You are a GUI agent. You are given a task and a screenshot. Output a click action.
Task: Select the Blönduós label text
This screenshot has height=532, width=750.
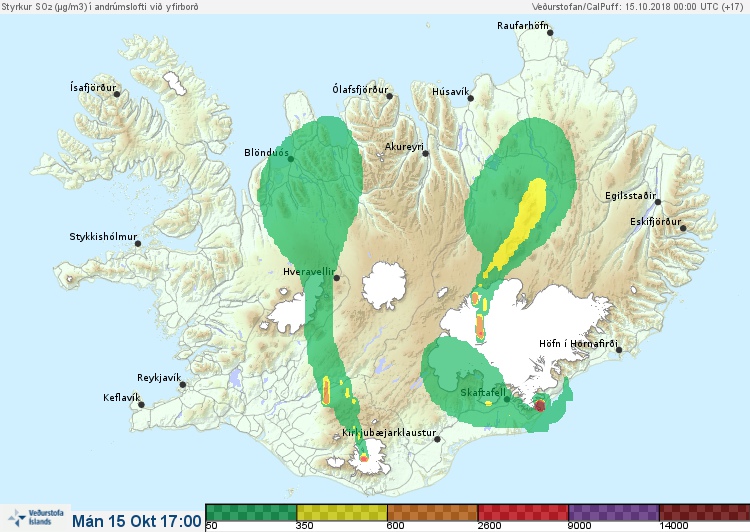[266, 153]
